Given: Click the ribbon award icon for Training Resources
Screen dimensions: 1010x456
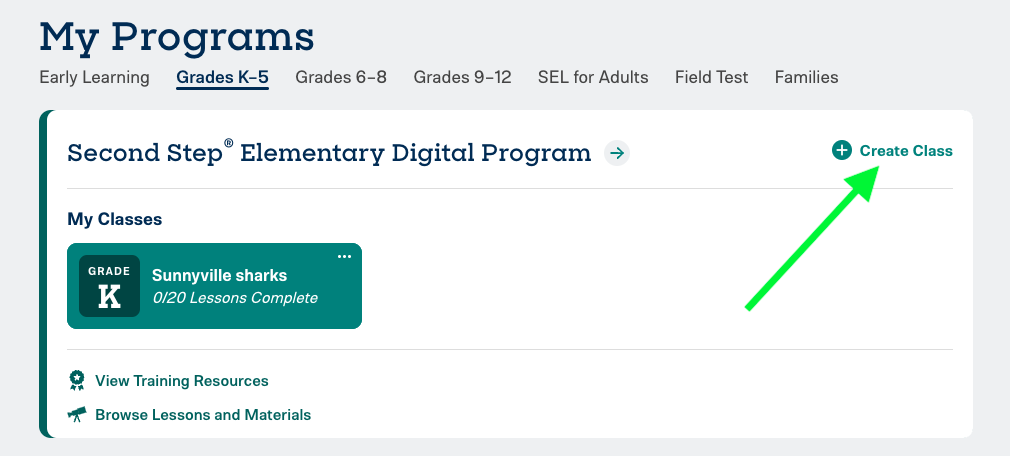Looking at the screenshot, I should [x=77, y=381].
